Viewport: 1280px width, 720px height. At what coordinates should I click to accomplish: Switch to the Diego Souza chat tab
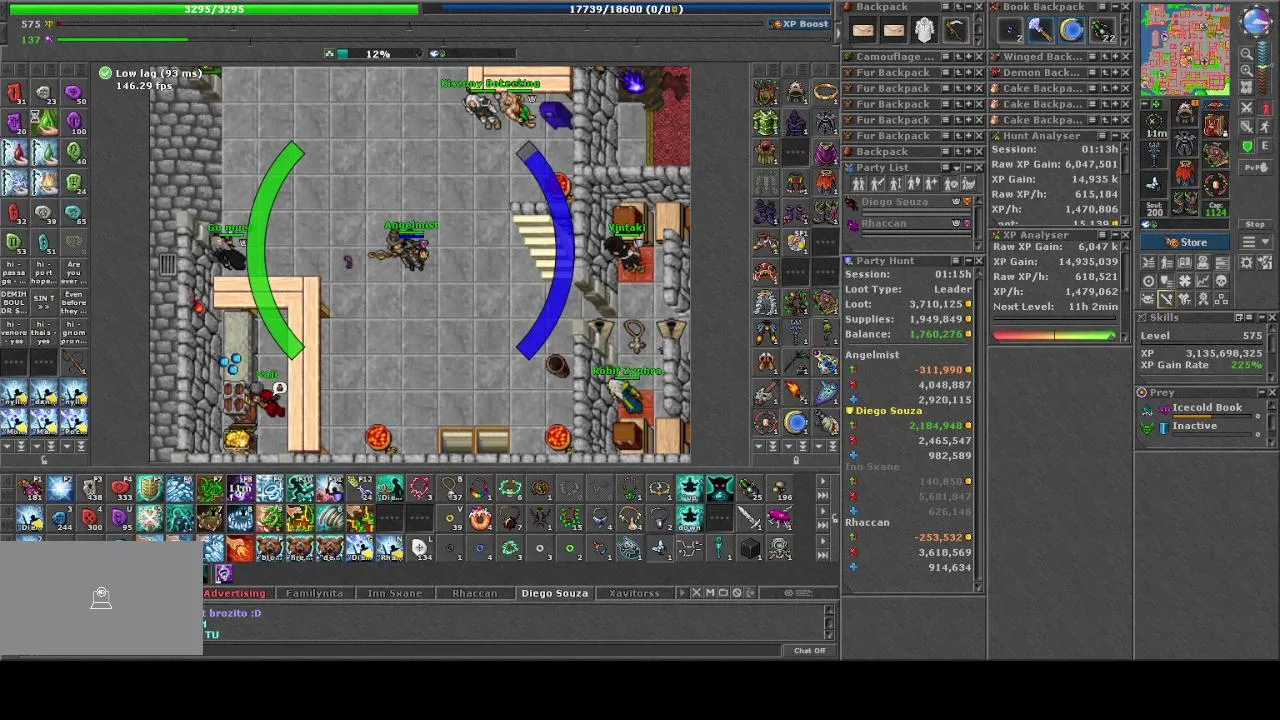(555, 593)
